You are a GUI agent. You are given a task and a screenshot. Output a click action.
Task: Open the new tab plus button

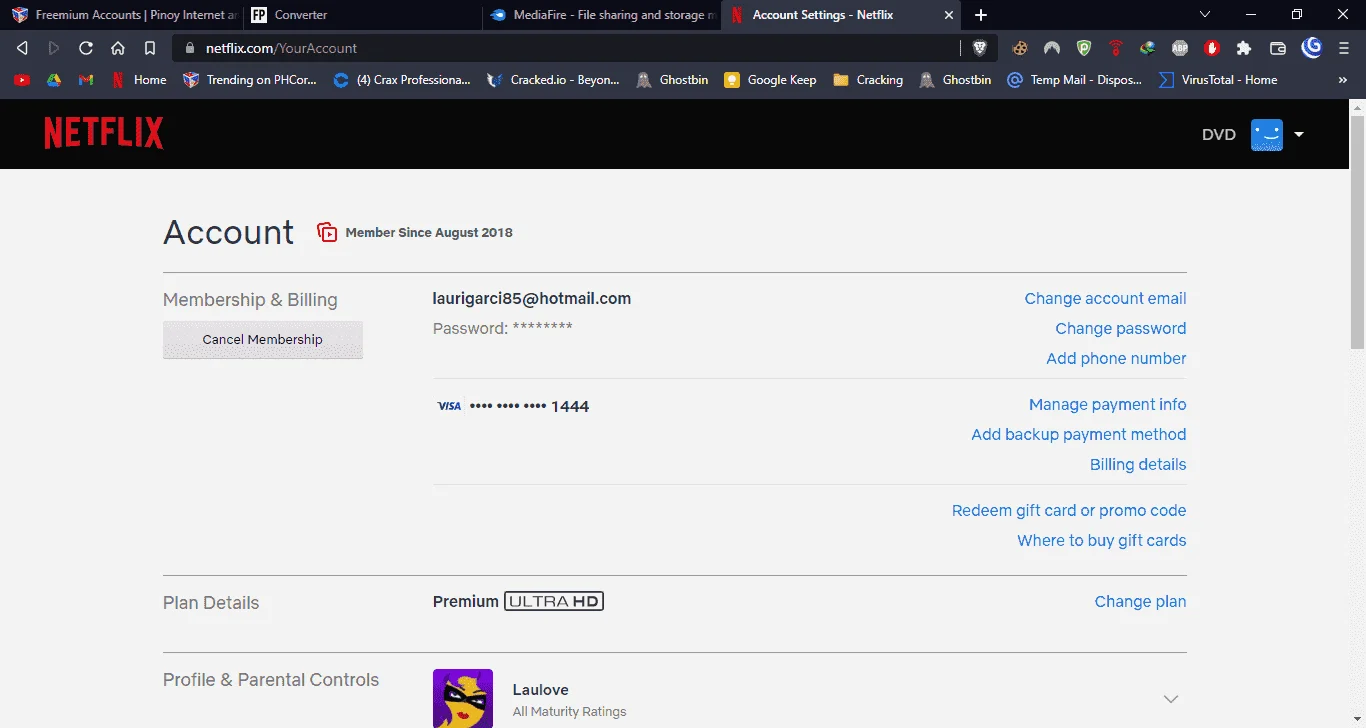pyautogui.click(x=981, y=15)
